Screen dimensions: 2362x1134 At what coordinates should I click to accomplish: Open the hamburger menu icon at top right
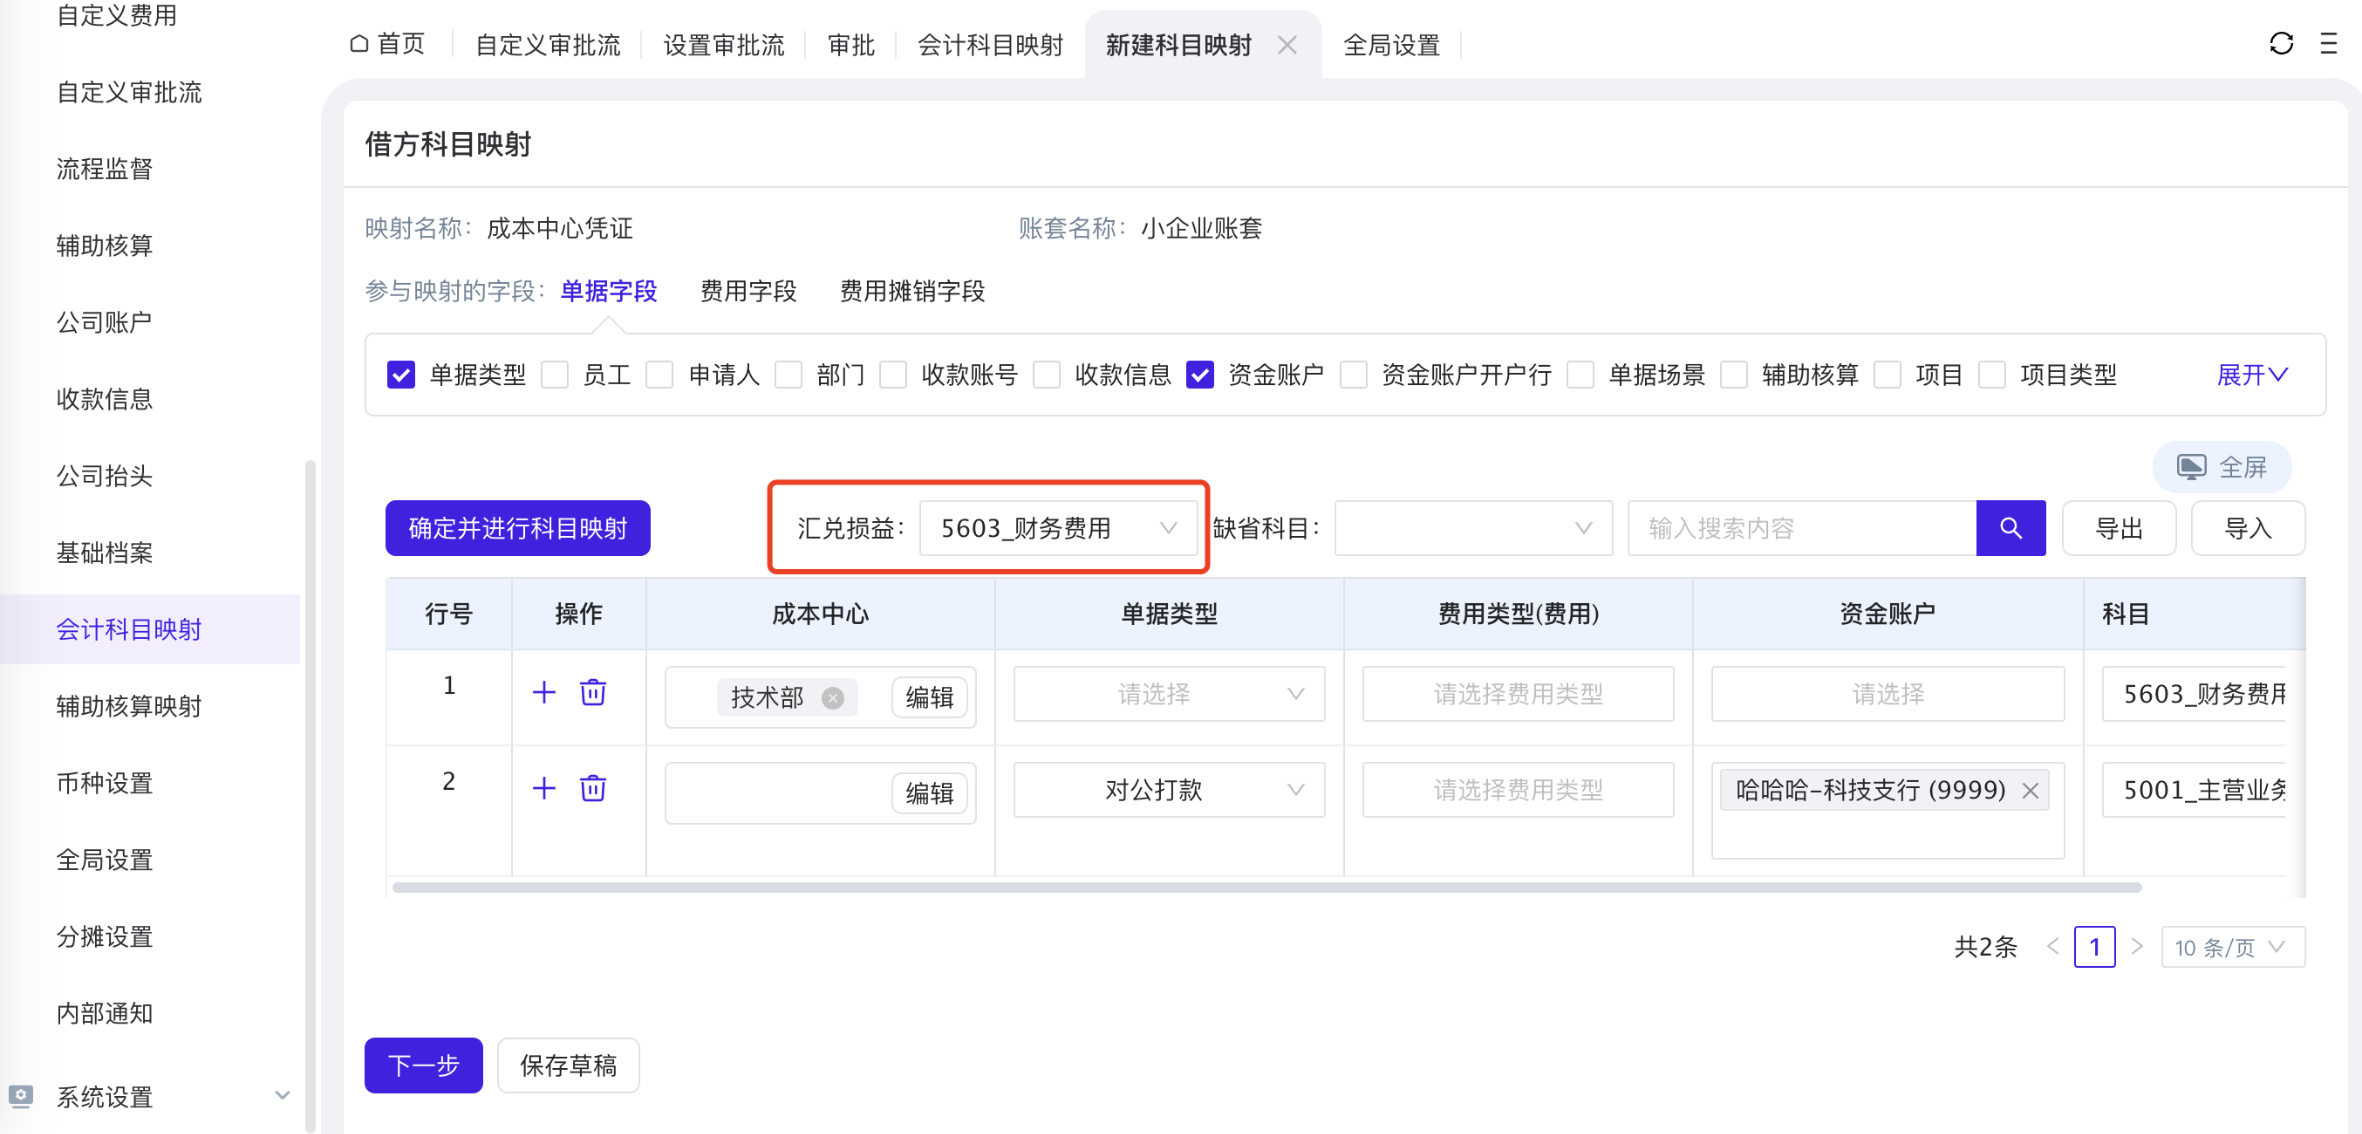(x=2328, y=44)
